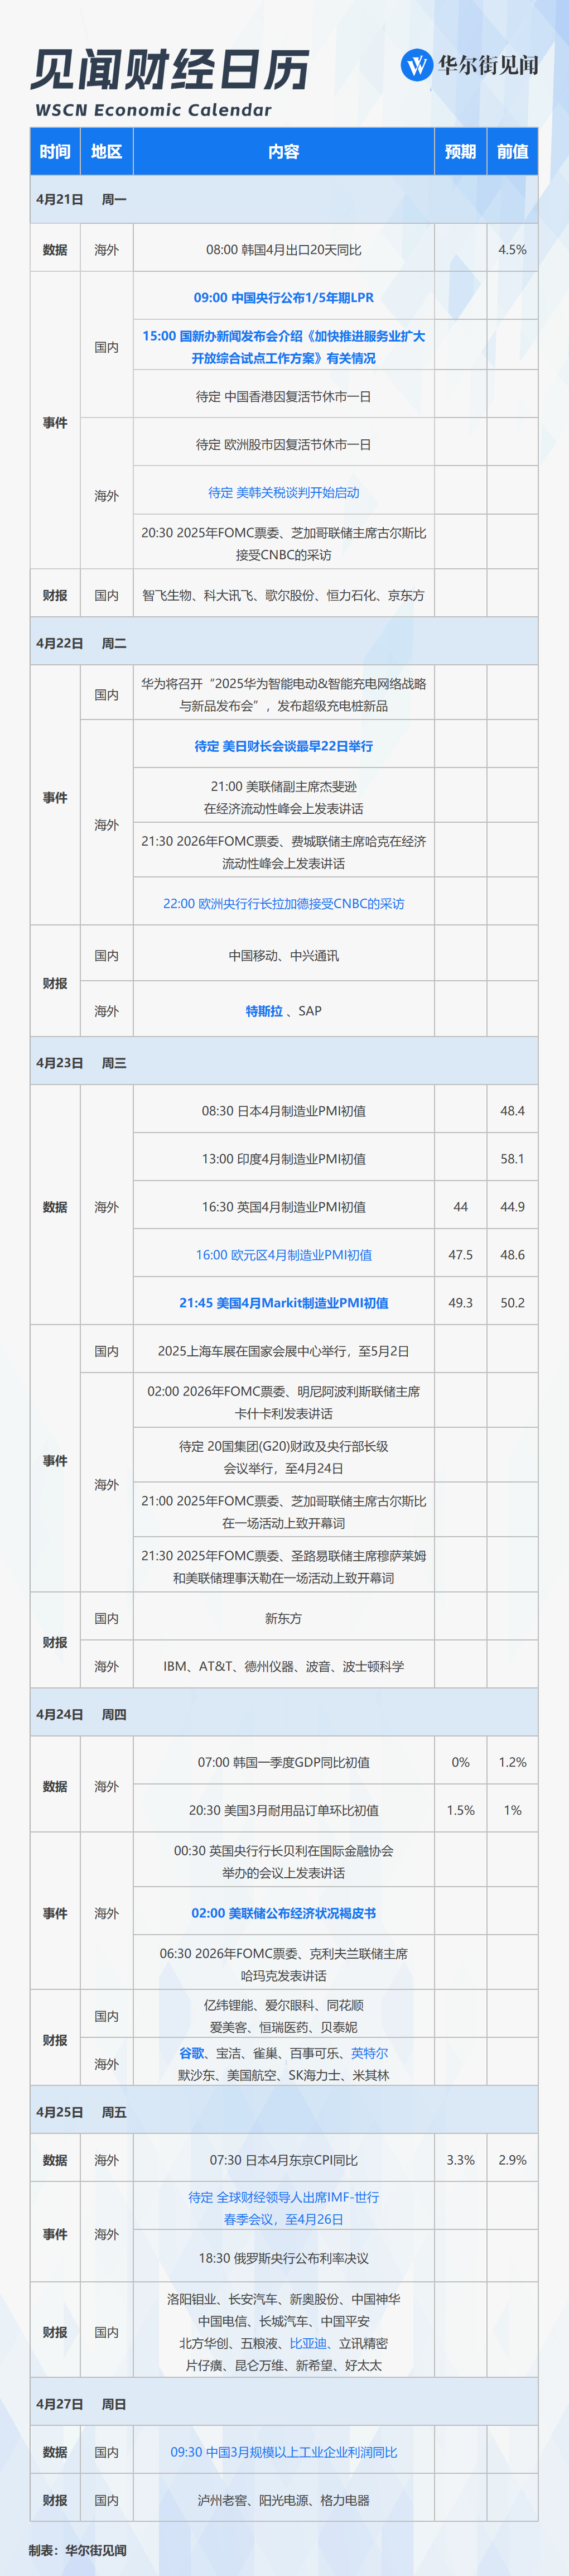Select the 中国移动、中兴通讯 earnings text
Image resolution: width=569 pixels, height=2576 pixels.
coord(284,956)
